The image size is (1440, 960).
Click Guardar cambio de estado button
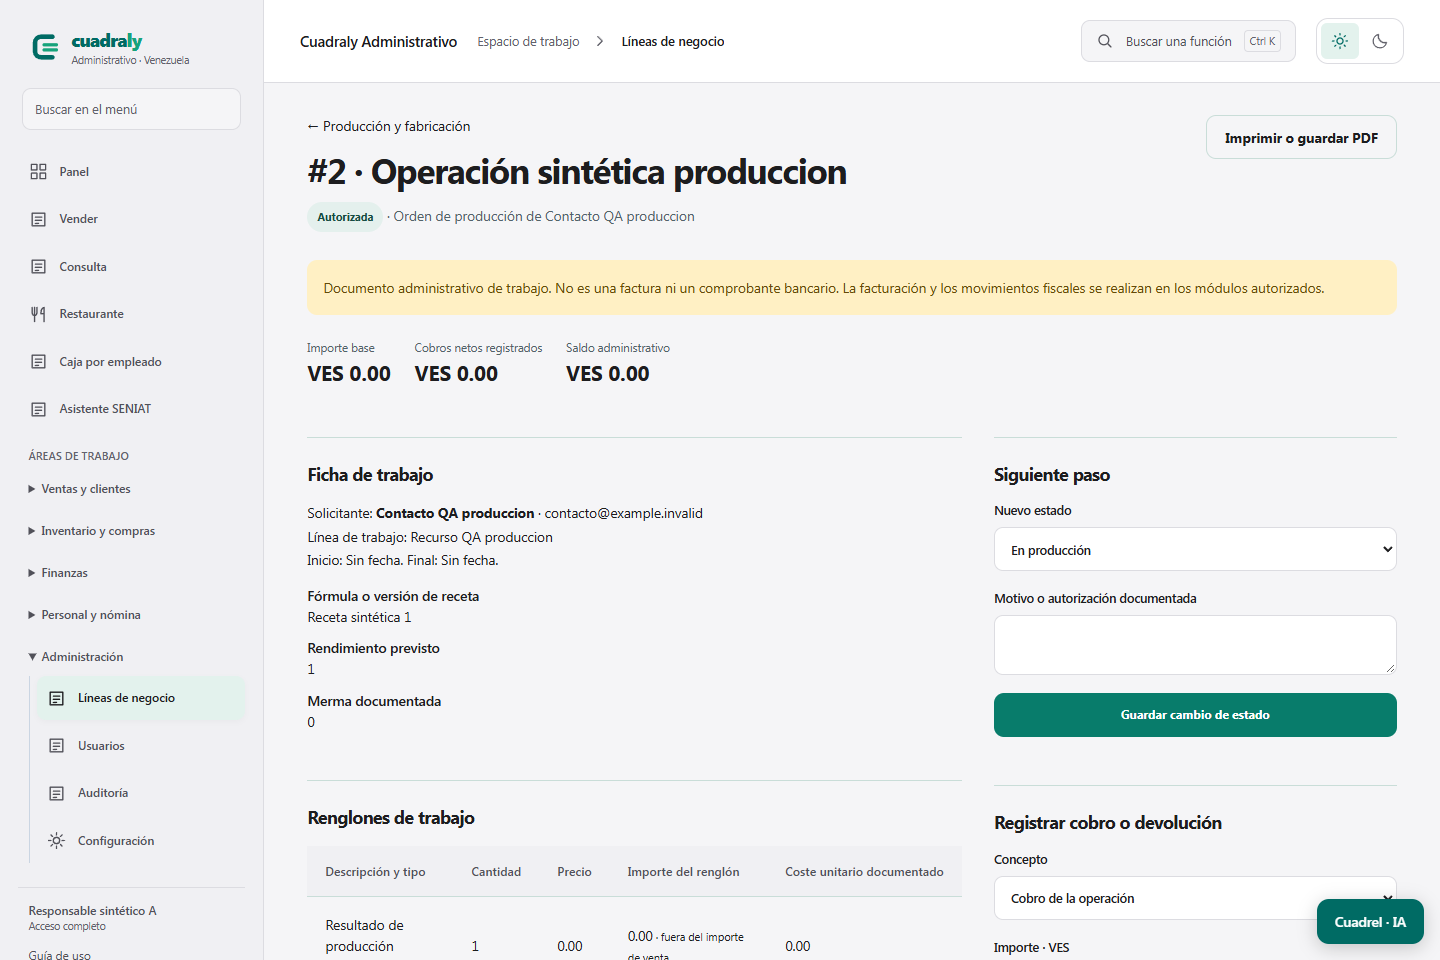(1195, 715)
